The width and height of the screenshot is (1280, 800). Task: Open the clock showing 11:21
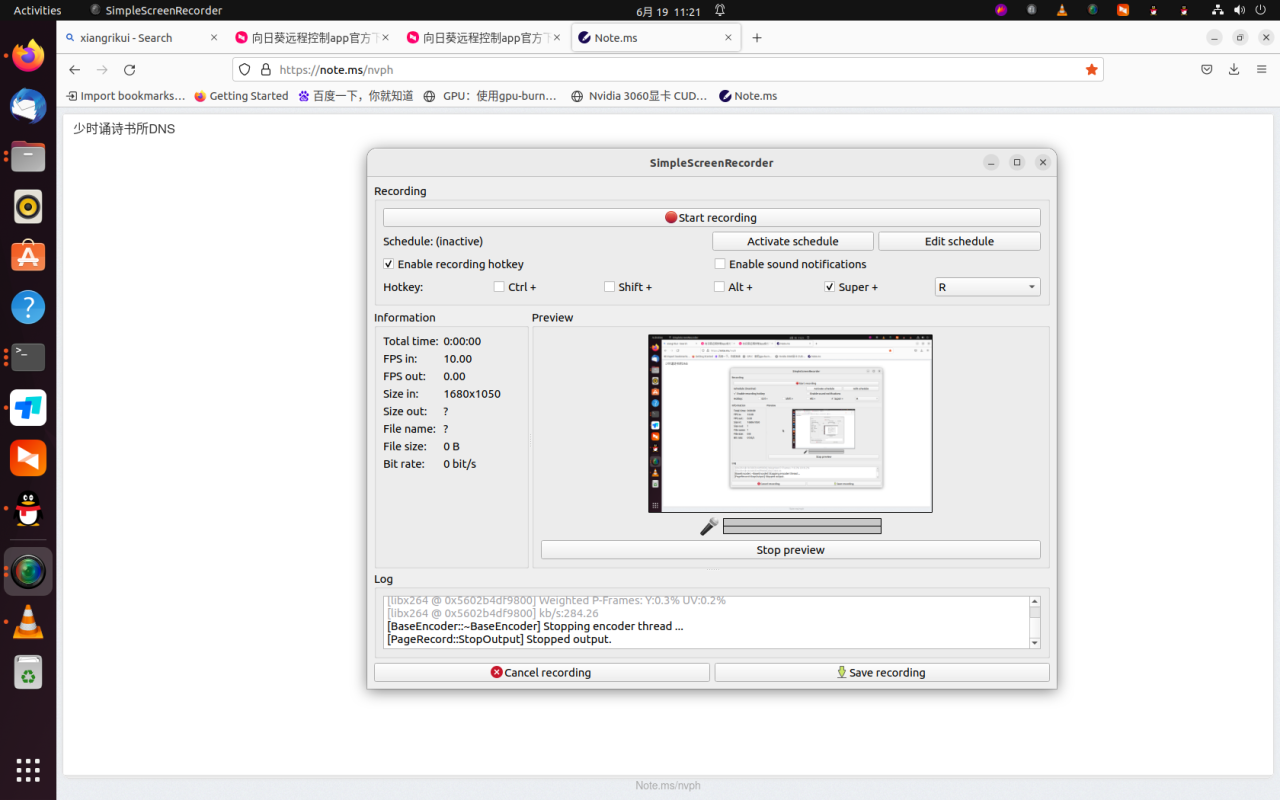coord(668,10)
